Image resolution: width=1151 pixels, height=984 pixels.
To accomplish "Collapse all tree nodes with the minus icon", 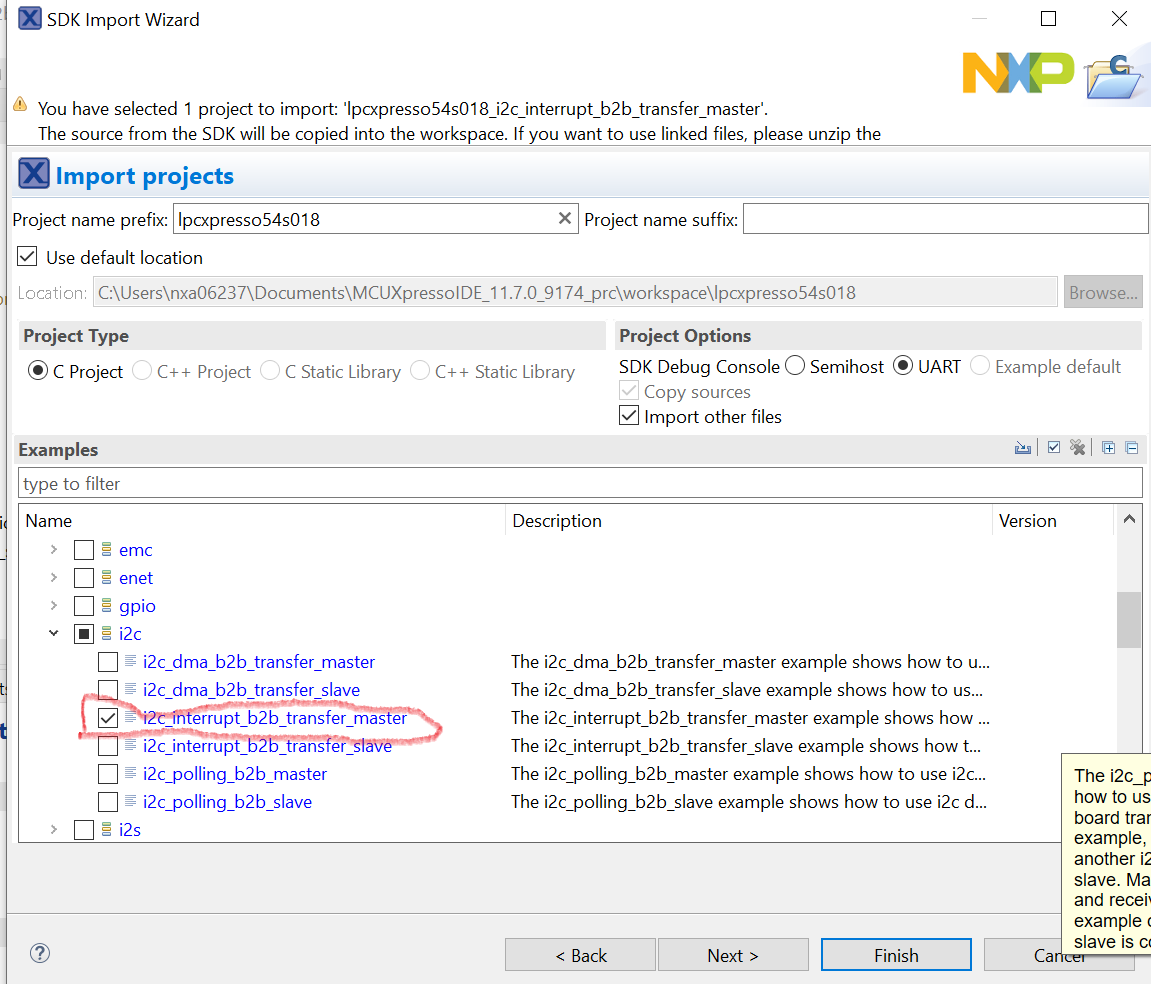I will click(1131, 447).
